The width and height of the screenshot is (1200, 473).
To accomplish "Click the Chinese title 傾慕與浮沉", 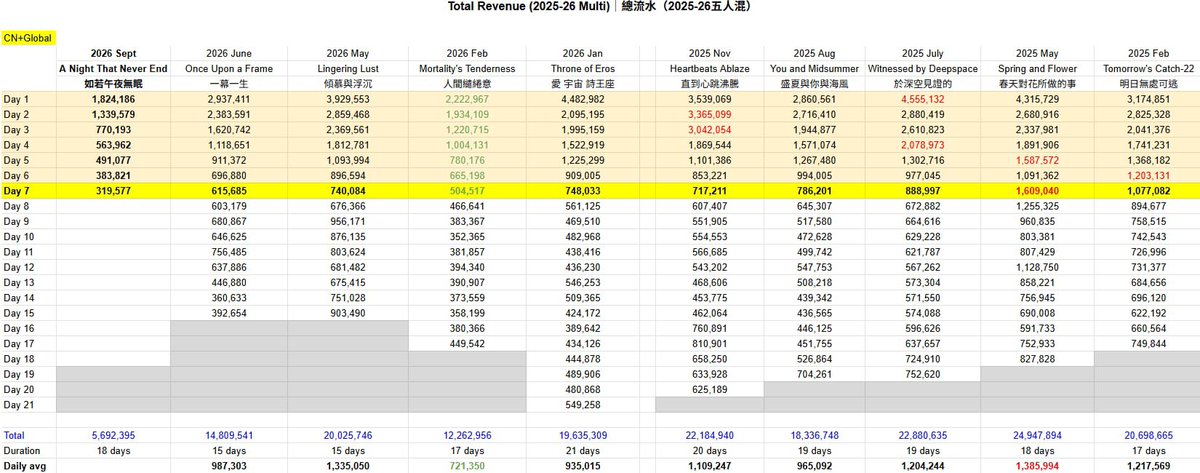I will pyautogui.click(x=350, y=84).
